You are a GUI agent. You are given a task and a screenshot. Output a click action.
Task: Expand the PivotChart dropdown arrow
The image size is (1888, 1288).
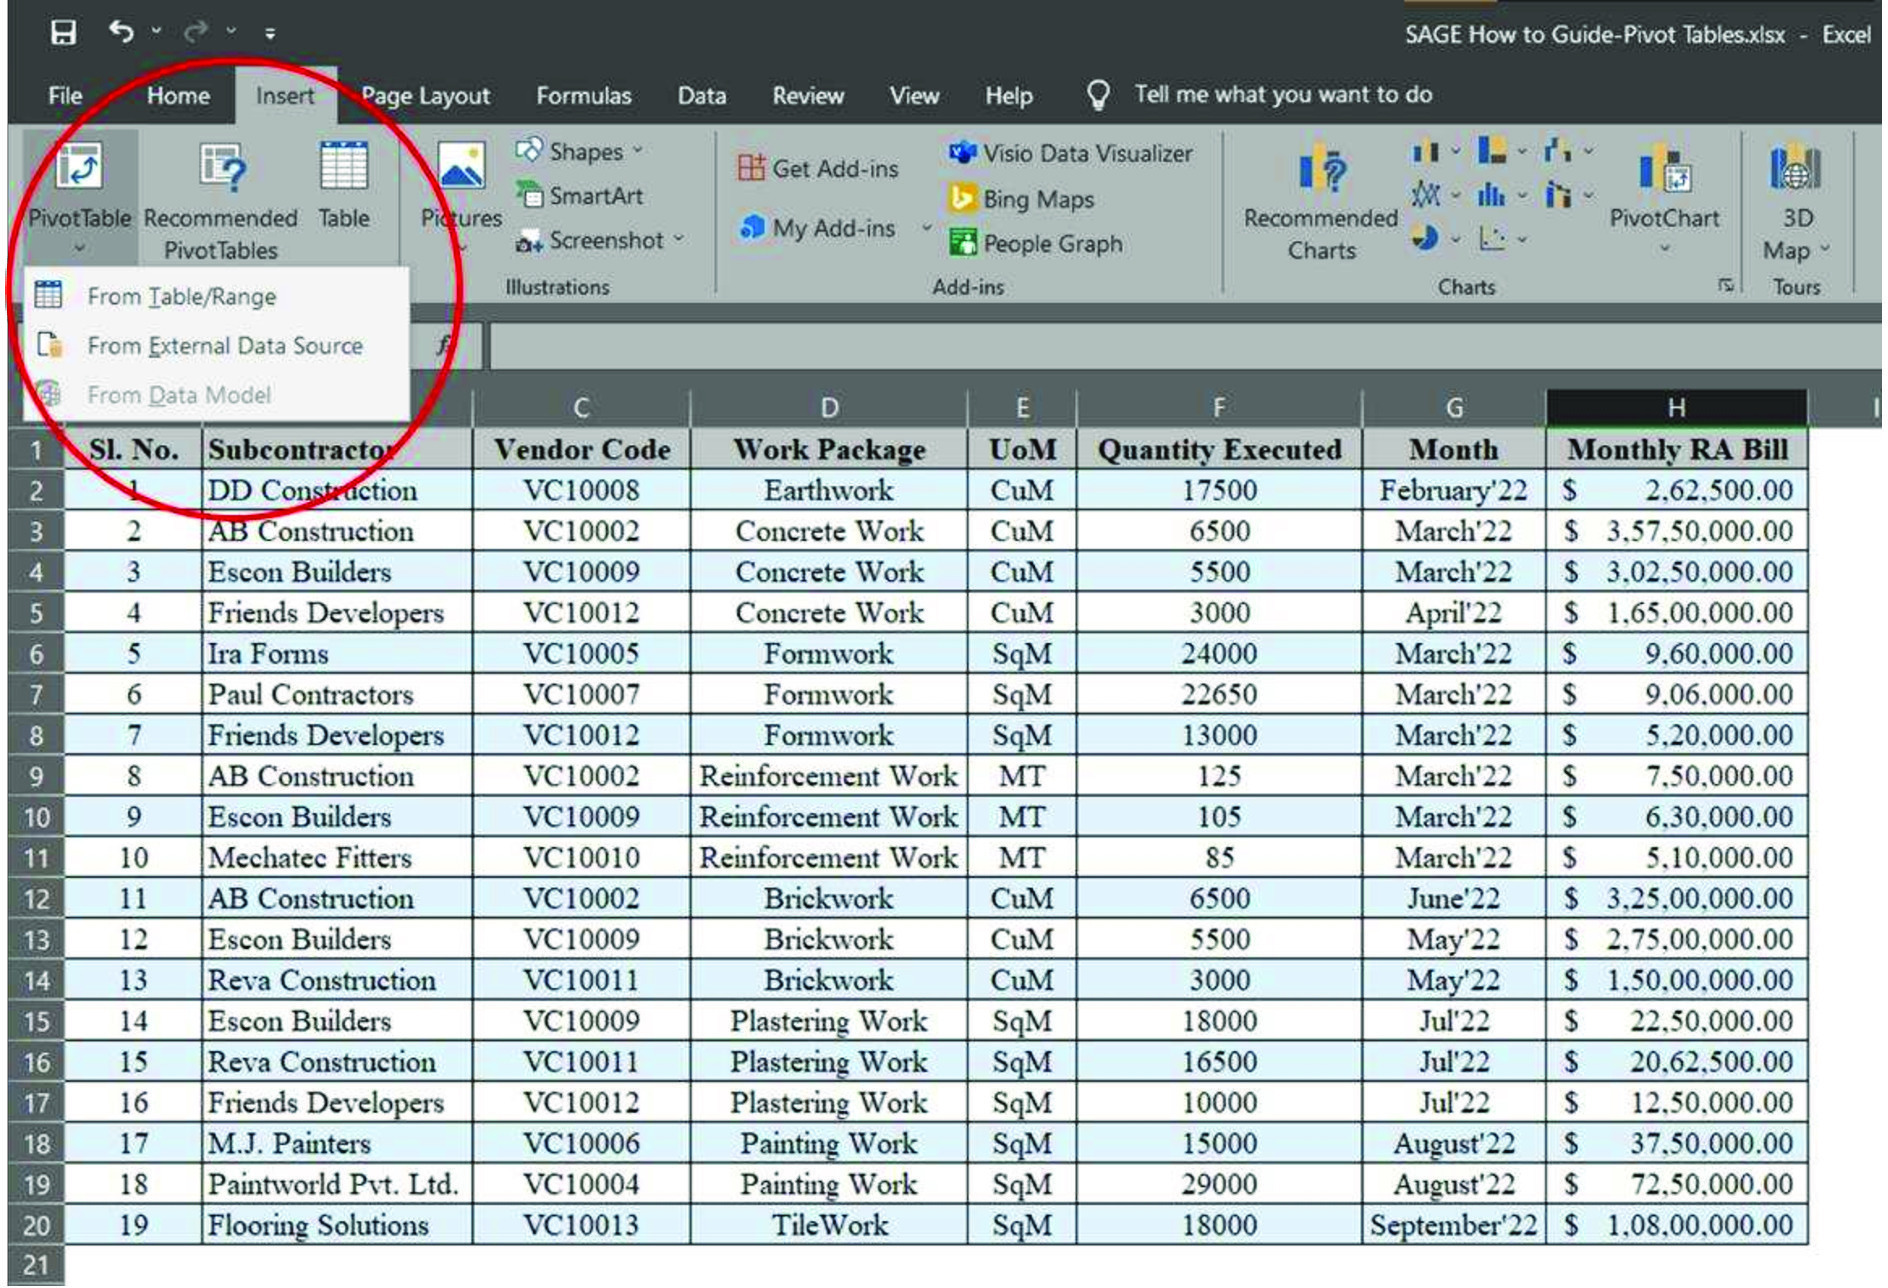pyautogui.click(x=1664, y=249)
